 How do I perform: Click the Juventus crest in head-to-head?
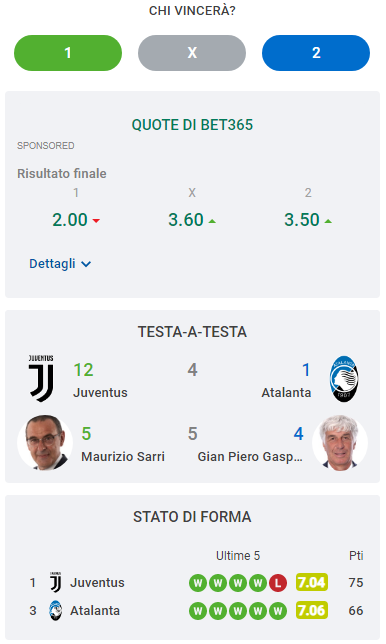click(x=41, y=378)
